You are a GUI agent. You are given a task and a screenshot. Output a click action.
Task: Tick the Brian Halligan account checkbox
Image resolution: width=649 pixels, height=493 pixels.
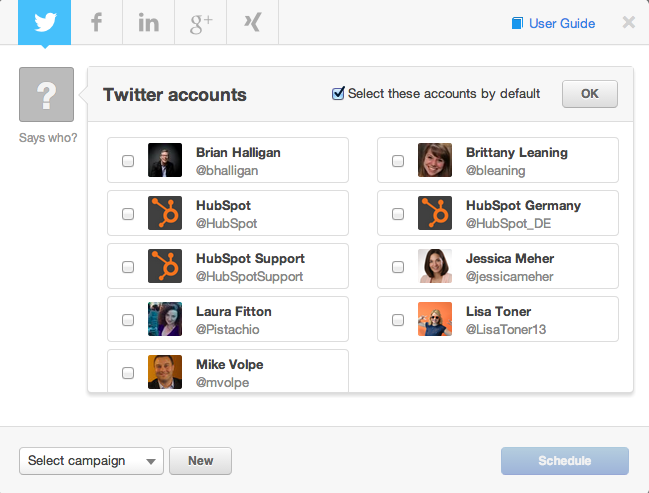click(128, 160)
